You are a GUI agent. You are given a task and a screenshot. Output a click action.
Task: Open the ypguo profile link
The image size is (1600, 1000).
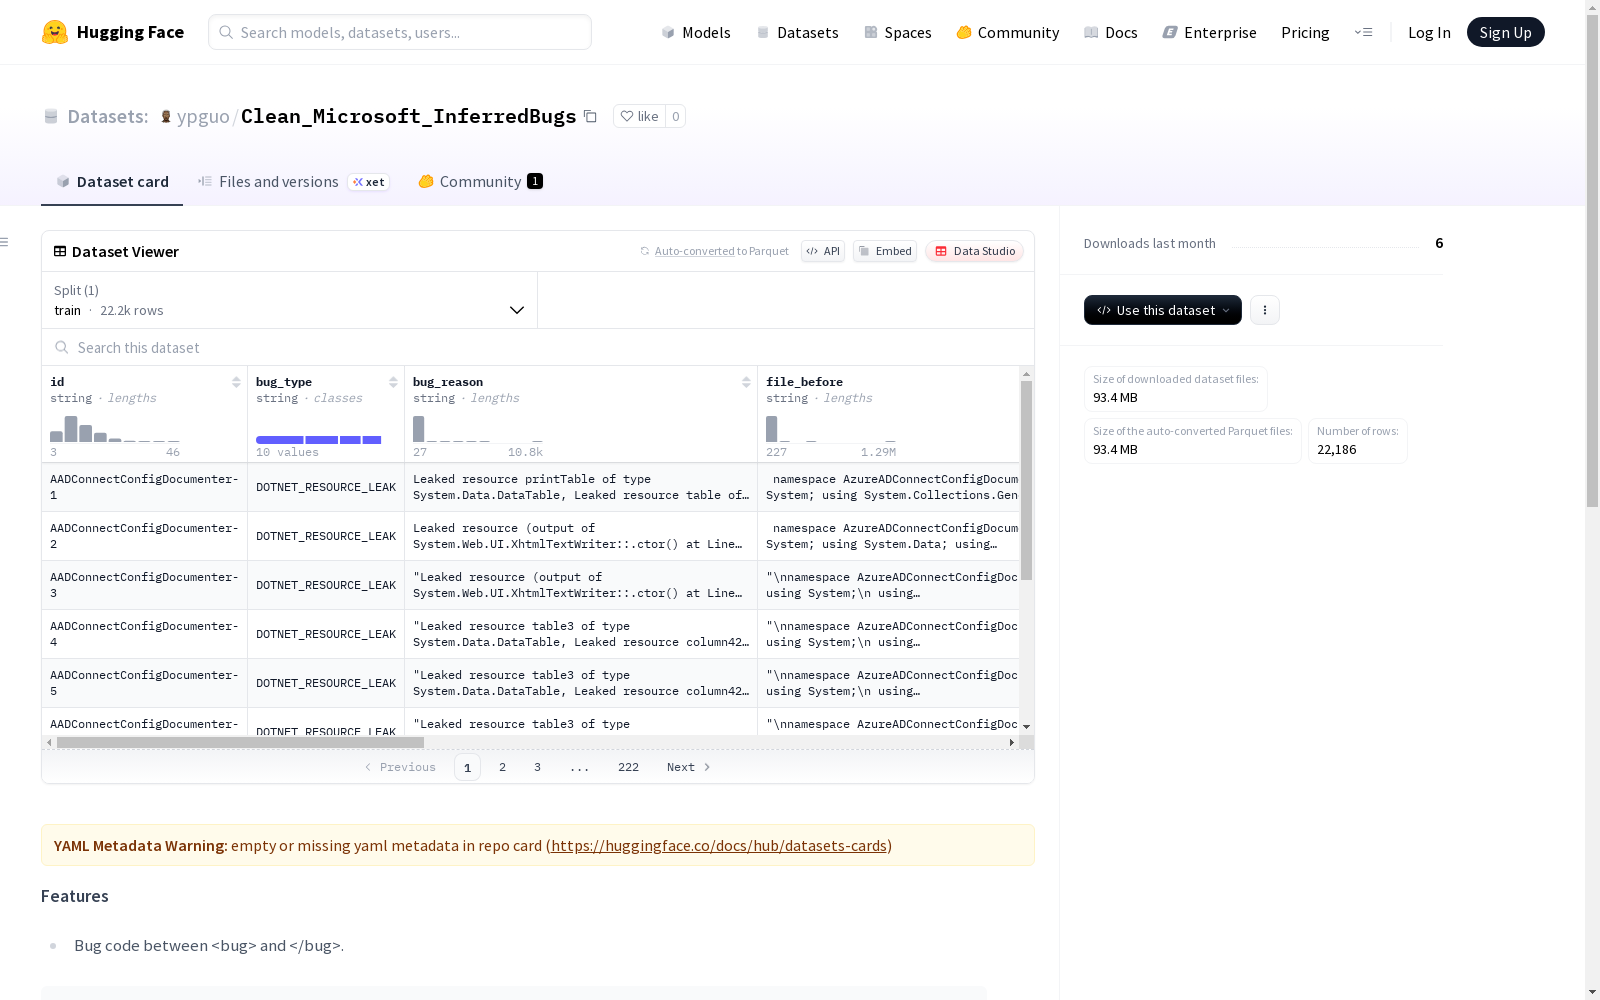click(203, 116)
